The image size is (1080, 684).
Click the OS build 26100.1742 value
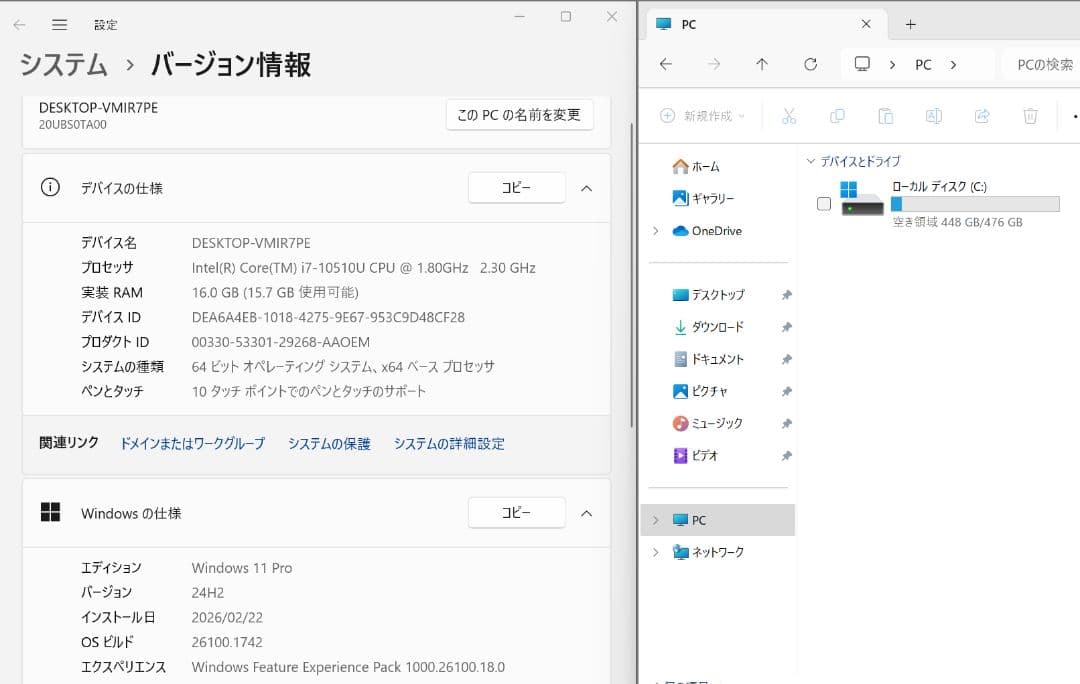pyautogui.click(x=227, y=642)
